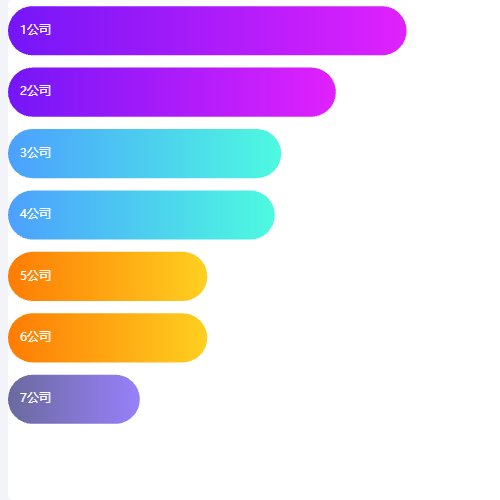Click the lavender 7公司 bar
The image size is (500, 500).
tap(74, 399)
